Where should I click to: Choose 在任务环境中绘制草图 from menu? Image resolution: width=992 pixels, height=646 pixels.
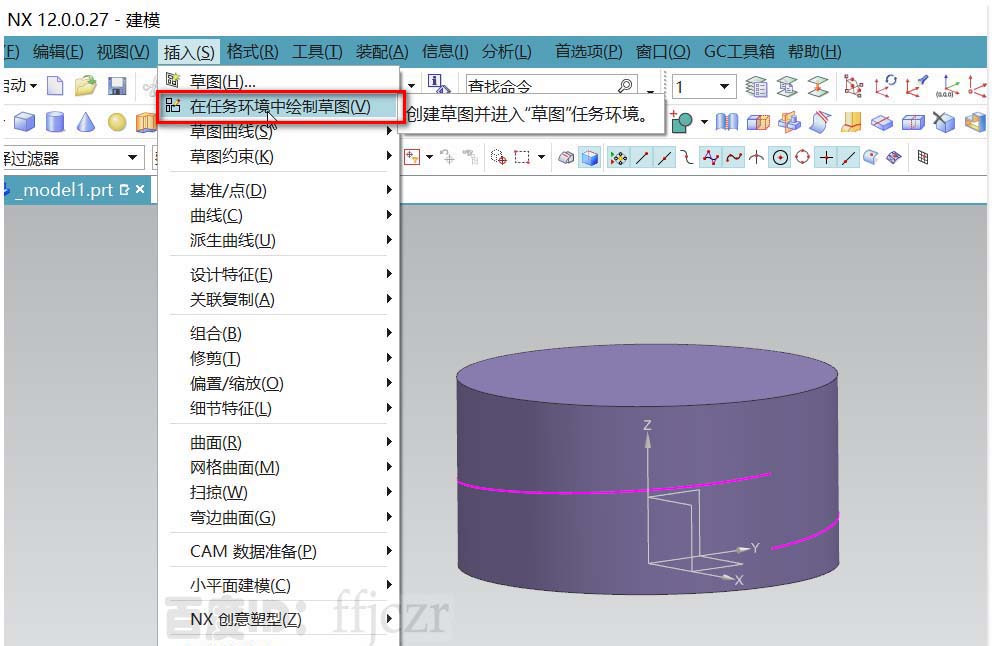click(x=280, y=106)
